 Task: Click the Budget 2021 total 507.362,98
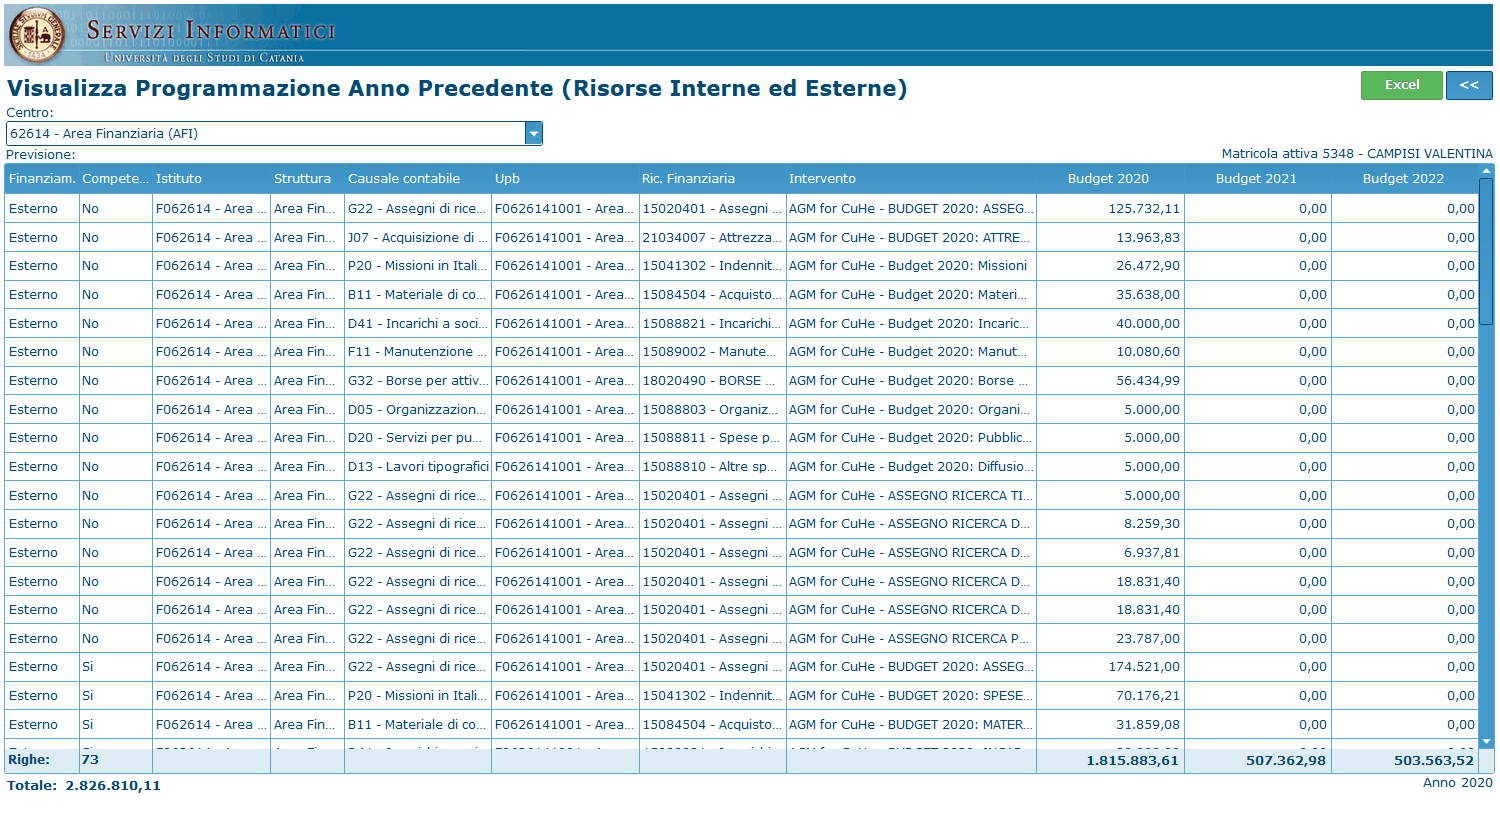coord(1286,761)
